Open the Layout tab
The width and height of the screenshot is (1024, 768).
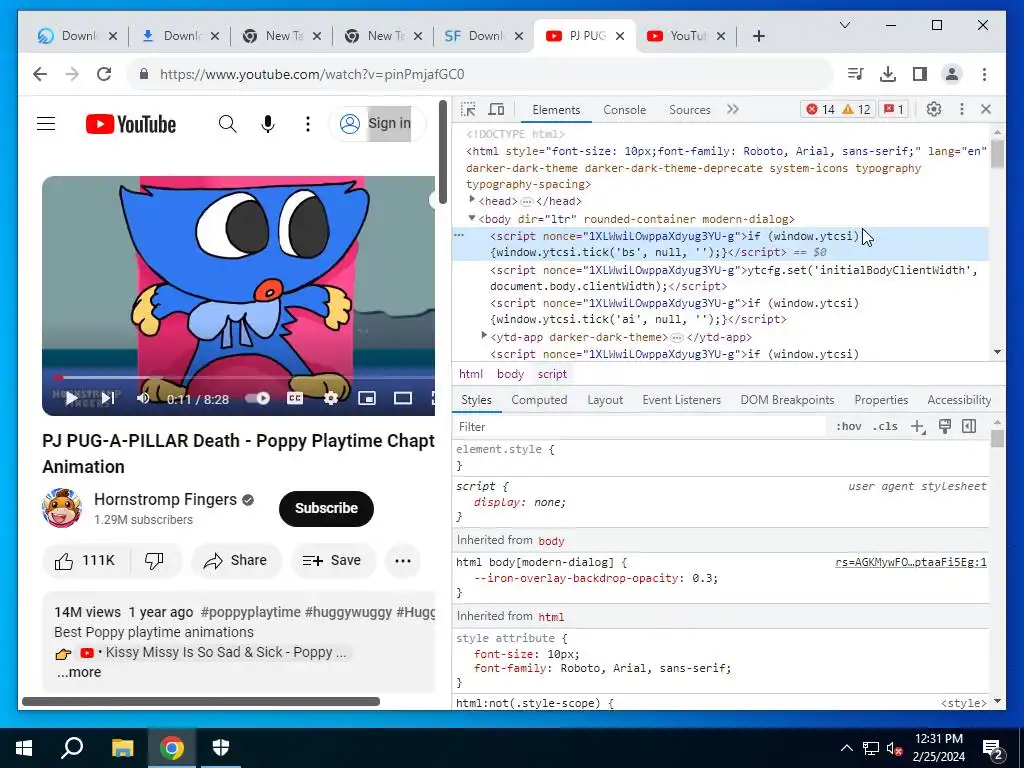pos(605,400)
